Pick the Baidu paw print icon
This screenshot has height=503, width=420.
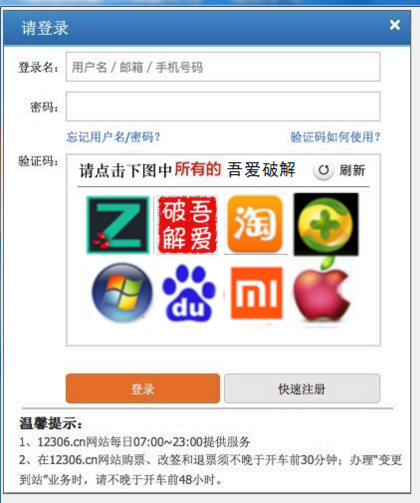pyautogui.click(x=188, y=293)
